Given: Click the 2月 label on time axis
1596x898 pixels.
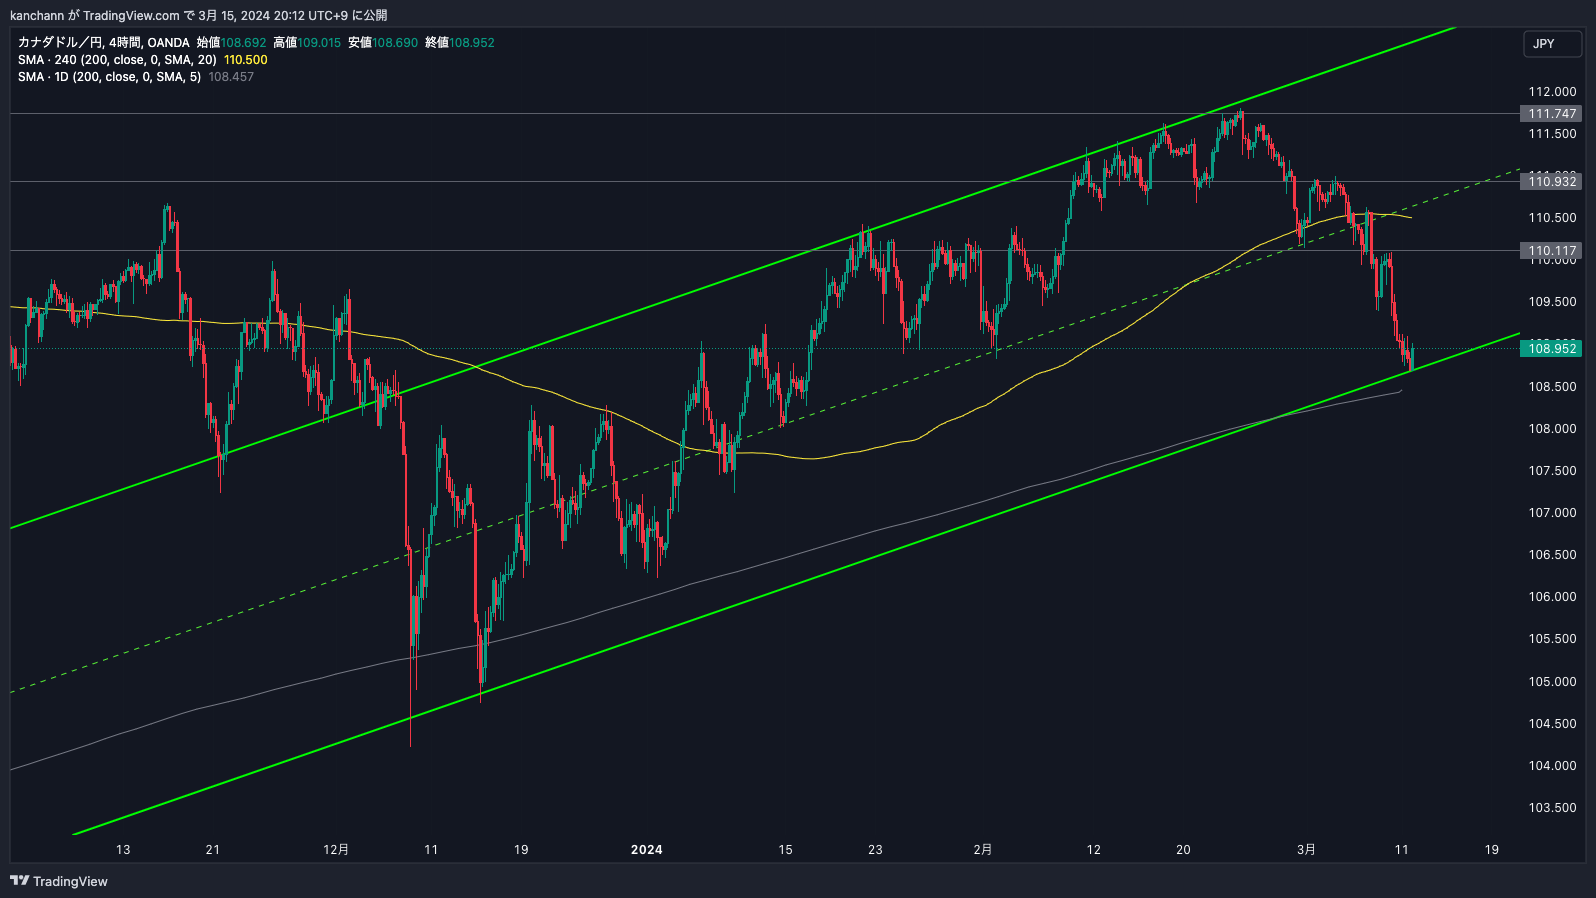Looking at the screenshot, I should coord(983,850).
